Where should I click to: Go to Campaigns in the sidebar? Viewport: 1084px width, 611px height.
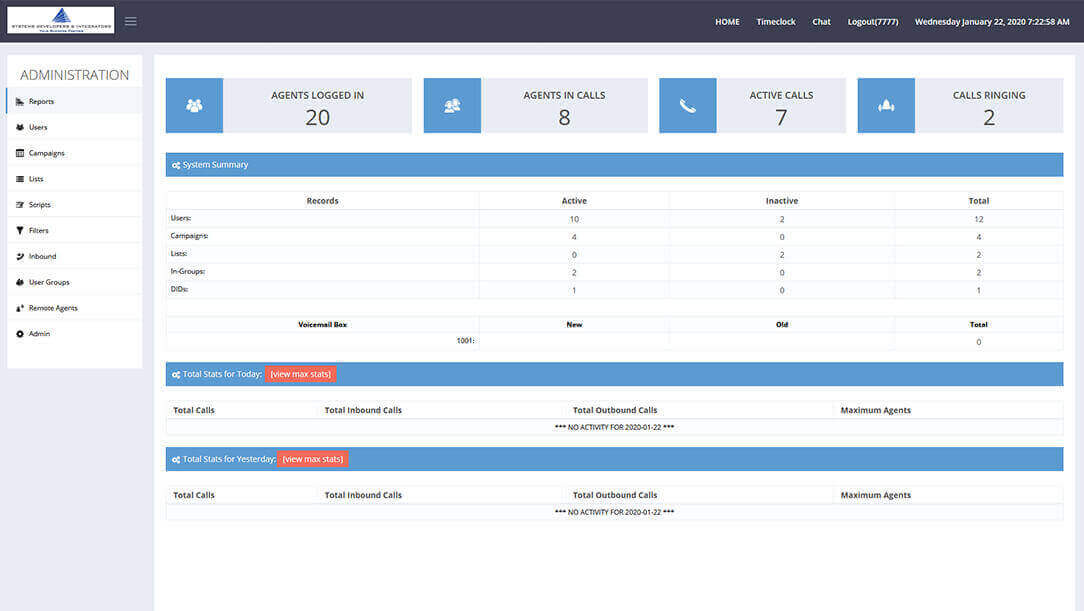pyautogui.click(x=46, y=153)
